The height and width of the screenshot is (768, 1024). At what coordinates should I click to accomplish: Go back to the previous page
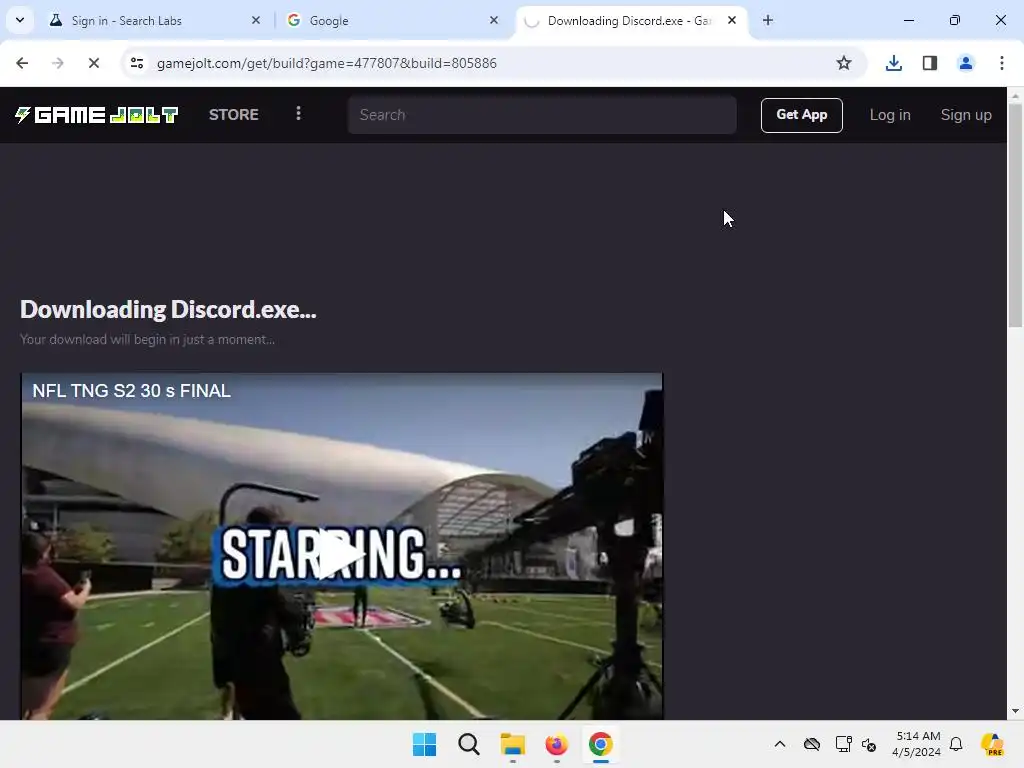click(x=22, y=63)
